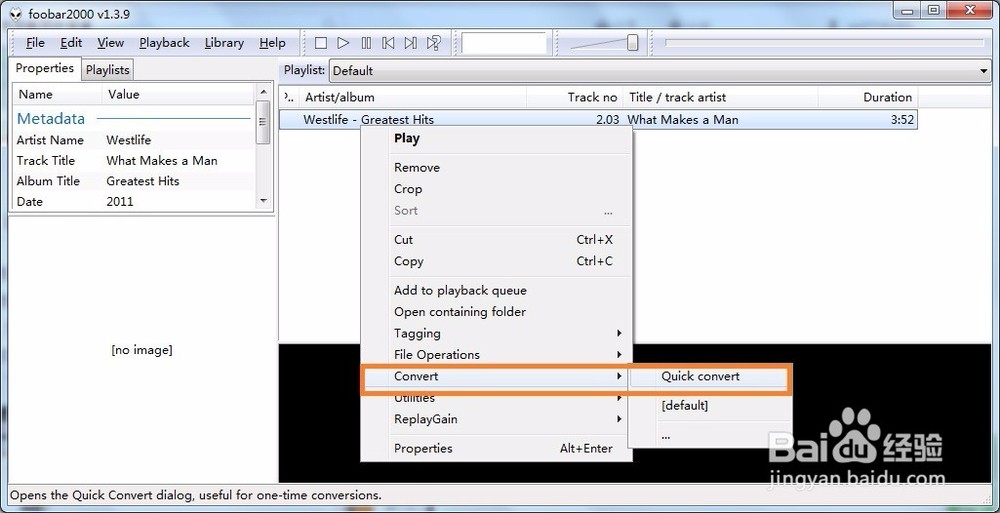Click the Stop playback button

coord(321,43)
